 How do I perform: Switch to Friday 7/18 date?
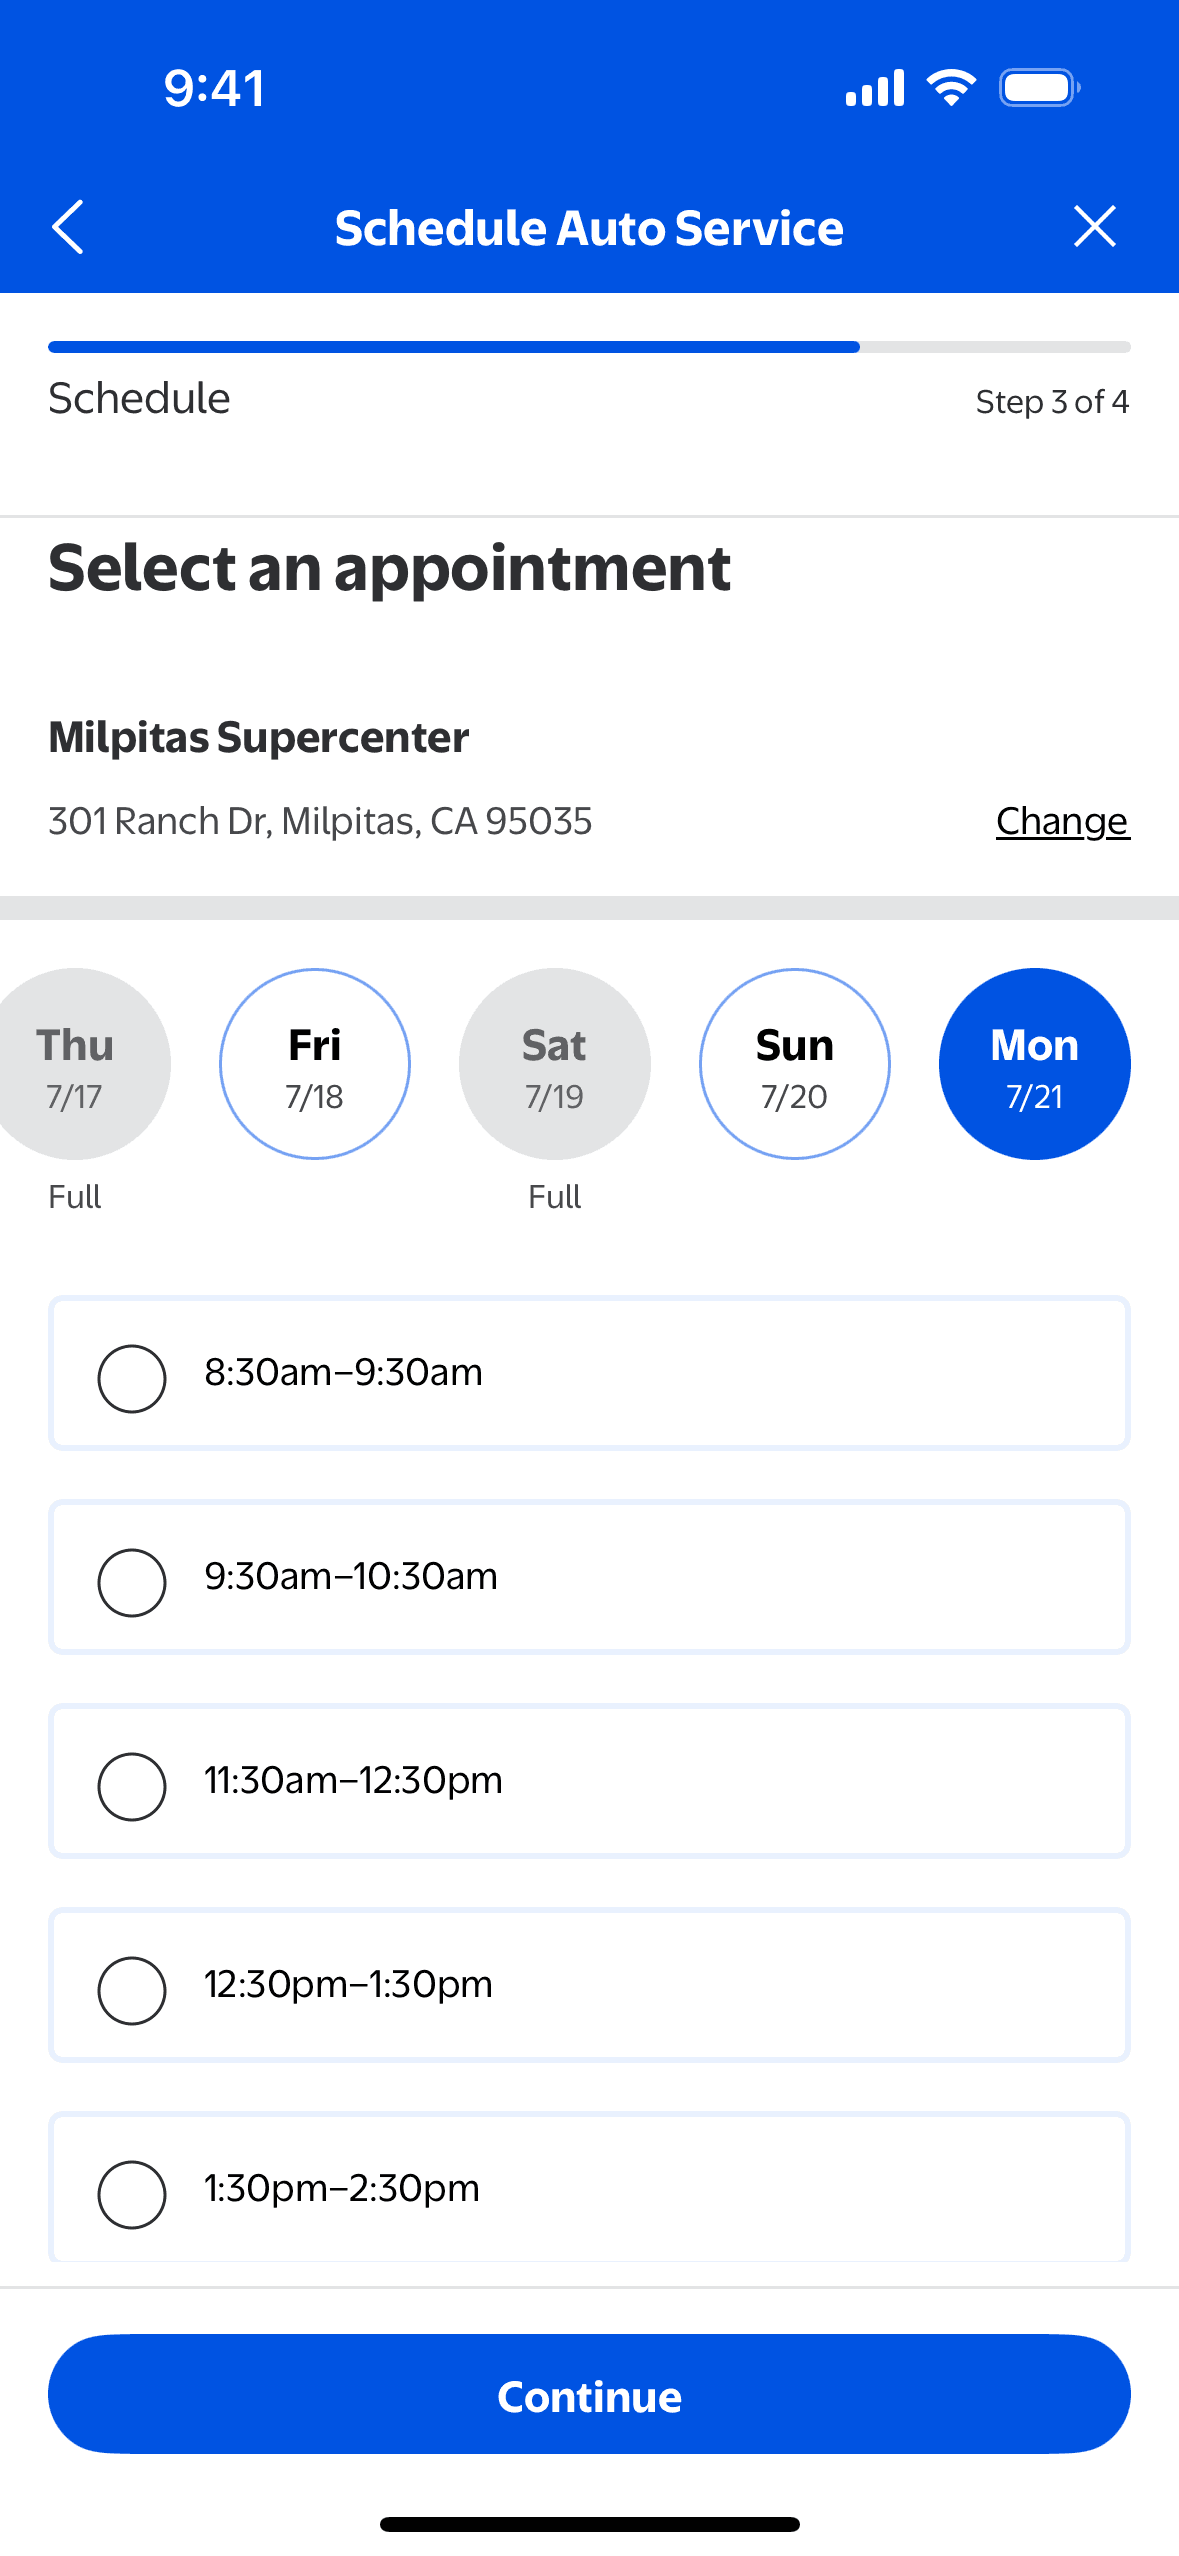tap(315, 1064)
